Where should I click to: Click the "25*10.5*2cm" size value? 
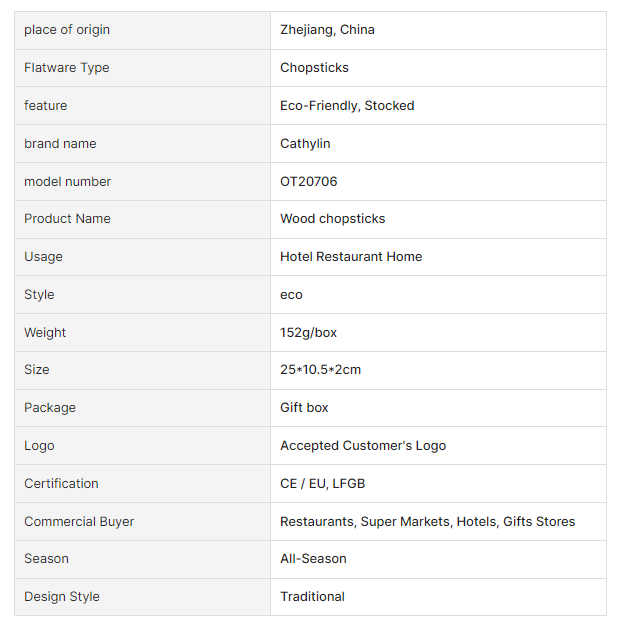320,370
